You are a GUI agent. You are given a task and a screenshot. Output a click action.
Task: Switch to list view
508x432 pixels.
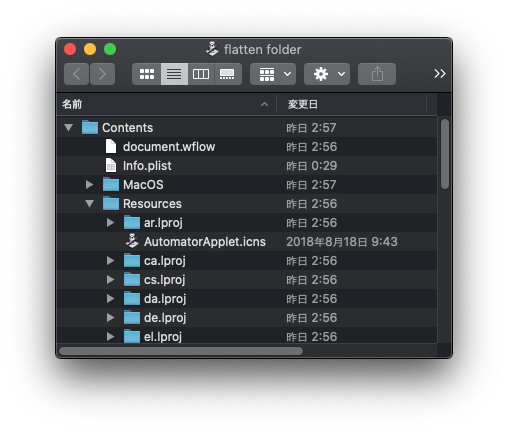pyautogui.click(x=174, y=74)
